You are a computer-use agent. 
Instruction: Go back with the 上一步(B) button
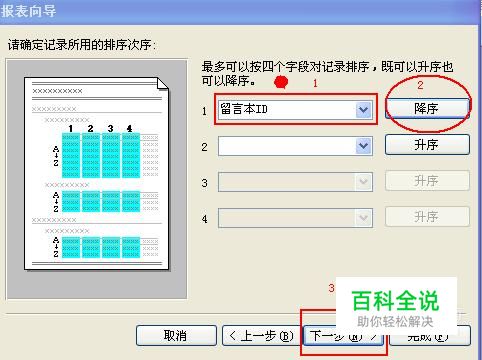tap(262, 335)
